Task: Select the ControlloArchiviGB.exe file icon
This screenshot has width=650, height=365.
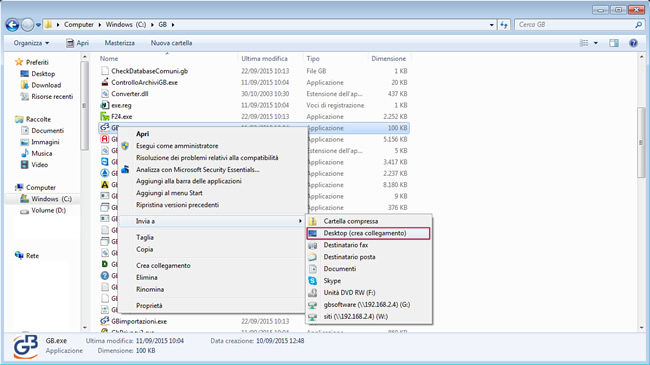Action: pyautogui.click(x=105, y=82)
